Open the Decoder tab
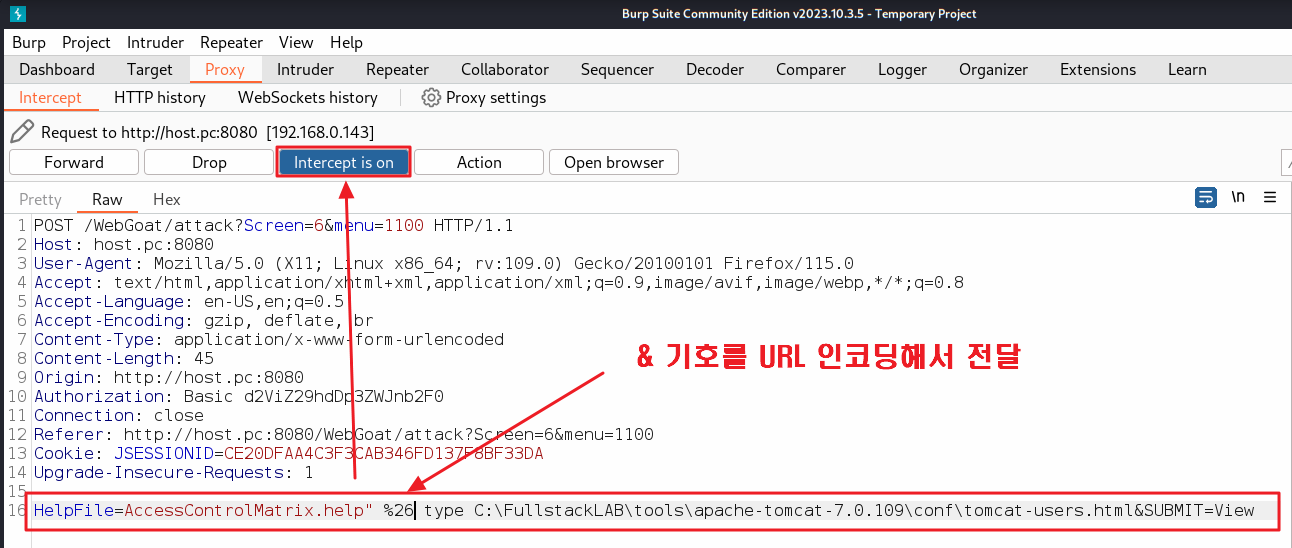 [715, 69]
